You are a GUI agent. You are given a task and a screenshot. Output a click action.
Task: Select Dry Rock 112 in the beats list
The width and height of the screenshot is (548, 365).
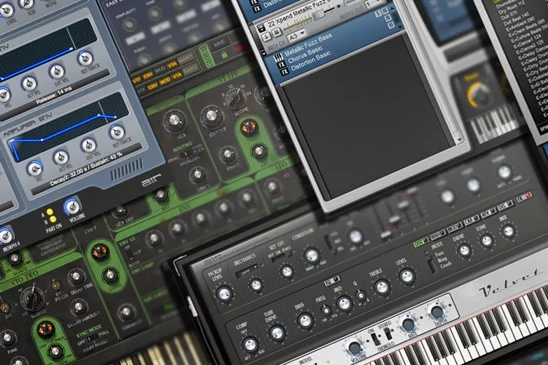513,8
